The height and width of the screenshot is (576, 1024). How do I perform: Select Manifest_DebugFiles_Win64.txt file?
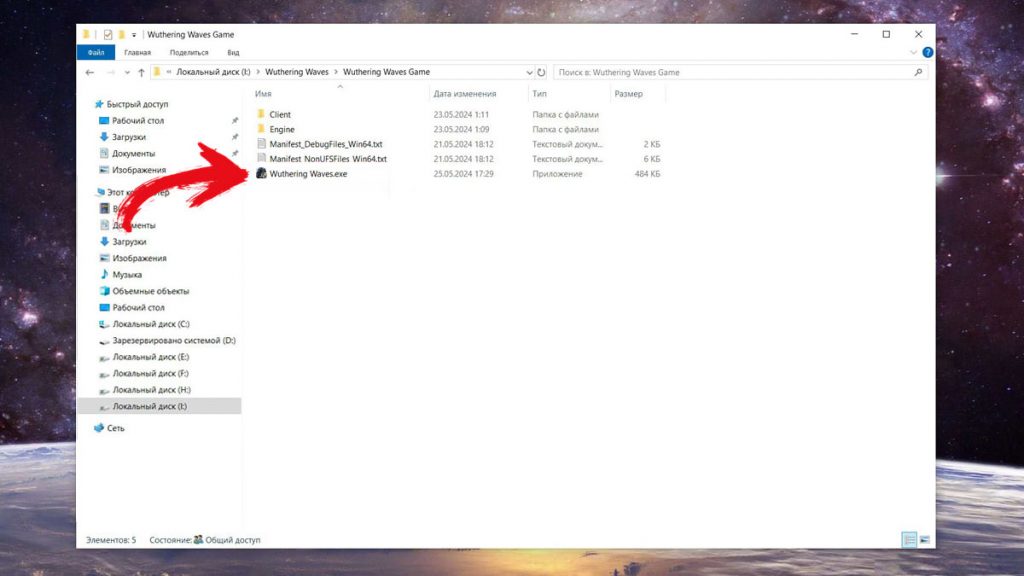[325, 144]
